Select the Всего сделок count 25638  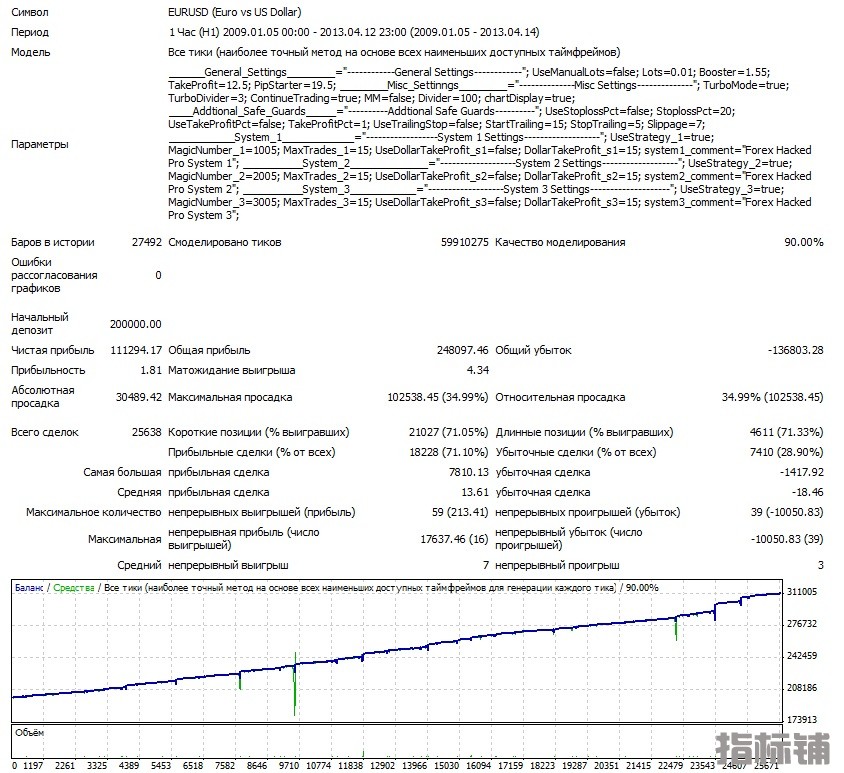[145, 432]
